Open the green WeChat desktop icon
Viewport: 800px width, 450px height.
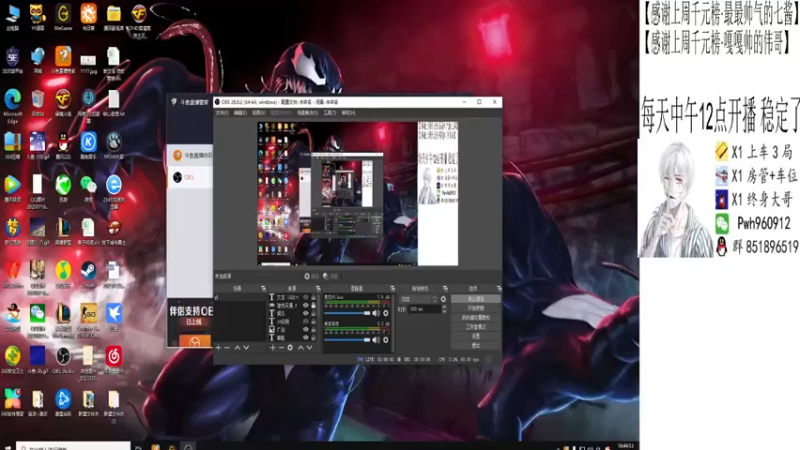click(88, 188)
